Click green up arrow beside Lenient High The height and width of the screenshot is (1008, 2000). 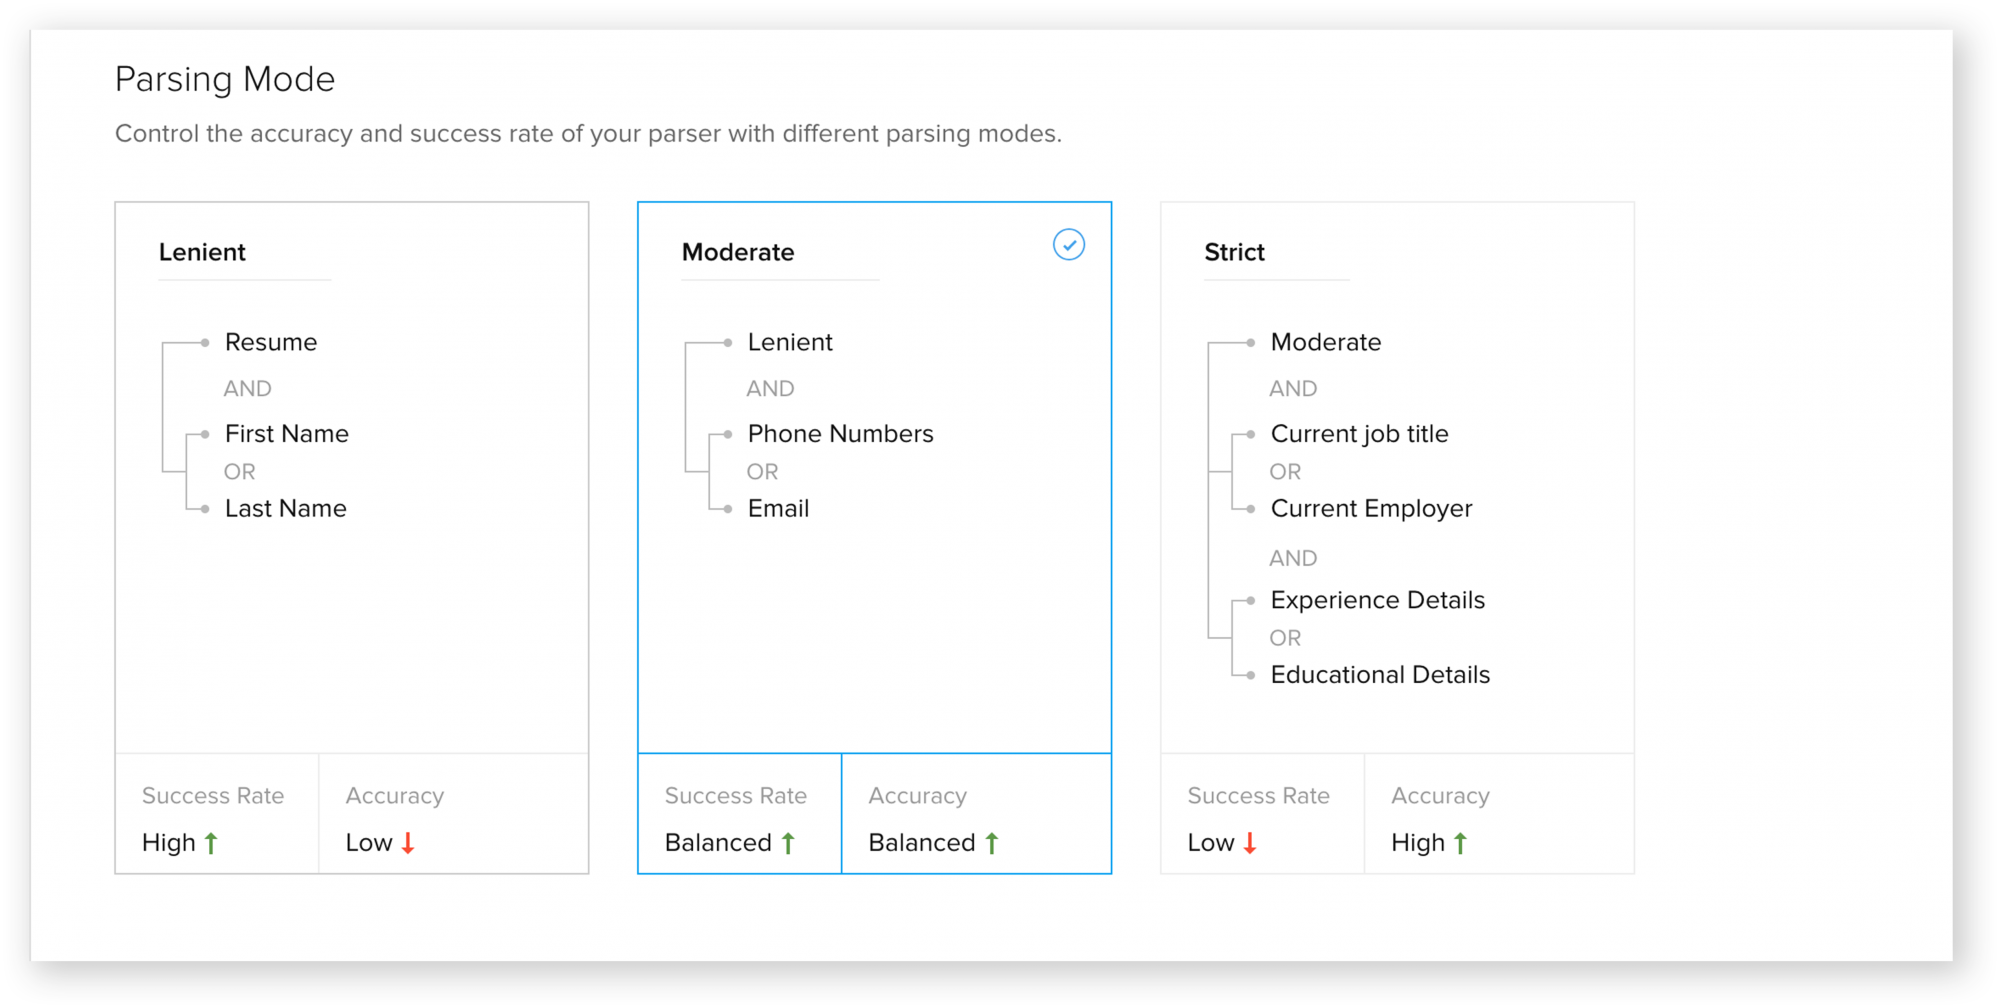[211, 843]
